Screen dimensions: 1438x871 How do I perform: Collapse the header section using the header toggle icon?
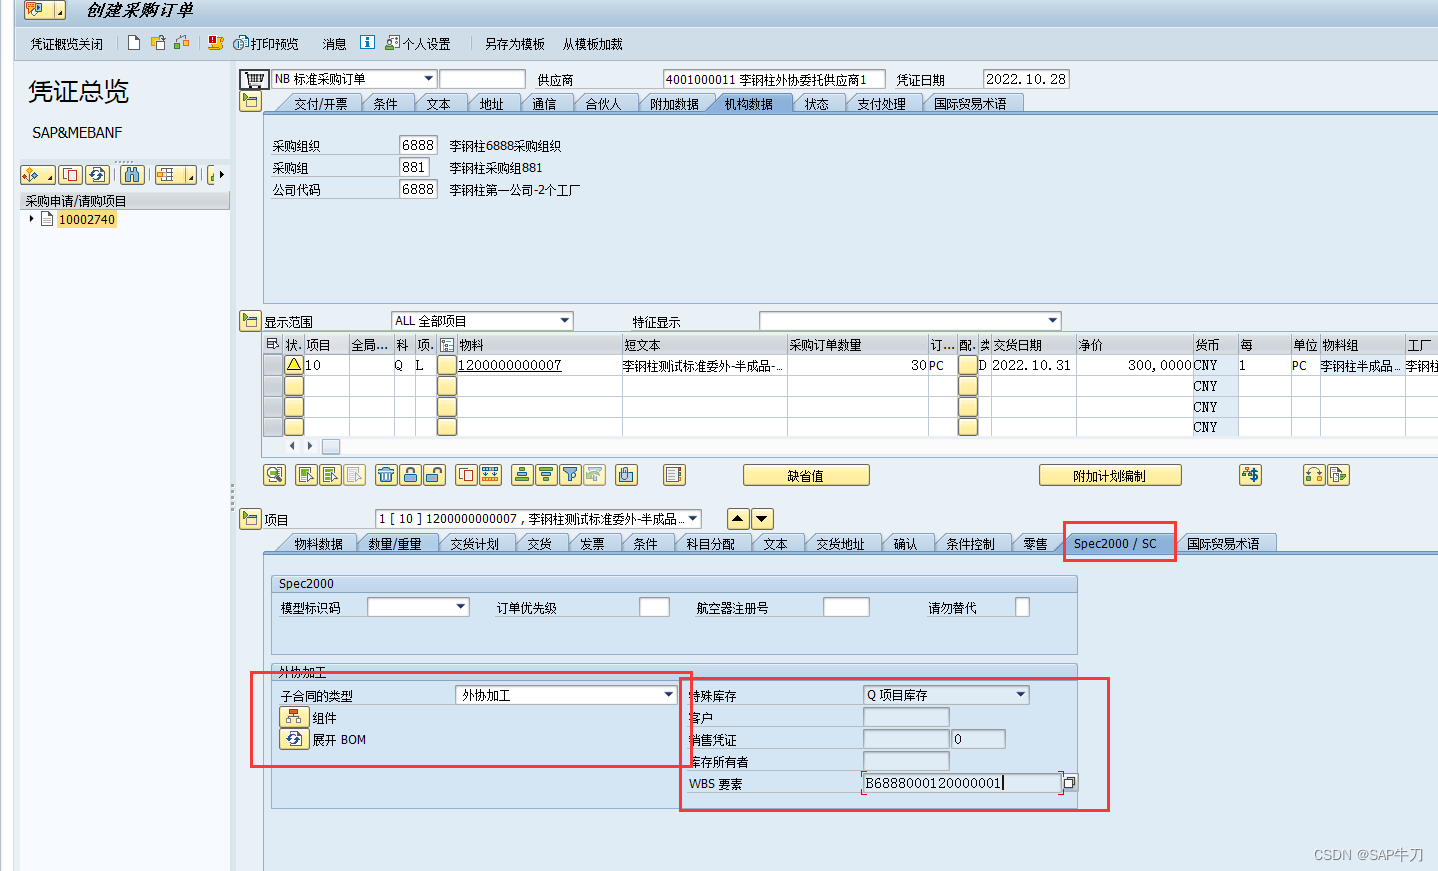250,101
